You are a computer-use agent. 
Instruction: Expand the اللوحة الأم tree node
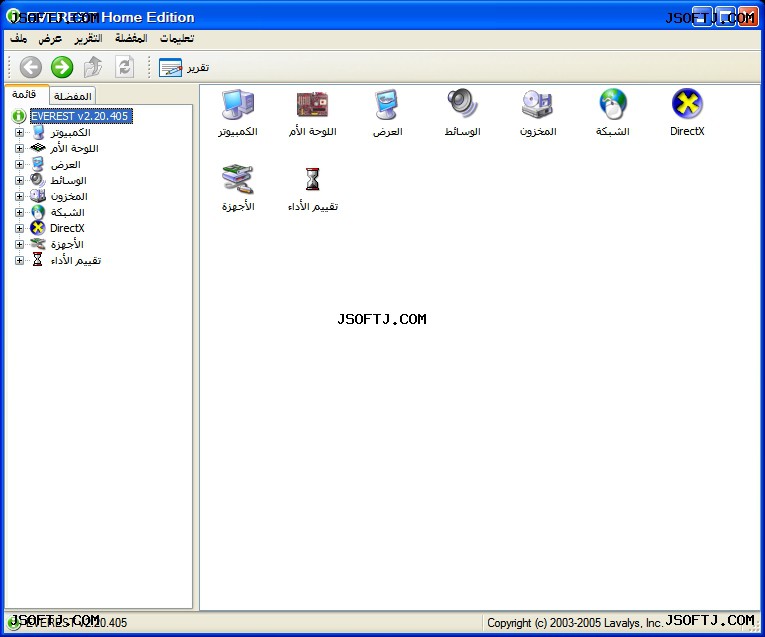[x=19, y=148]
